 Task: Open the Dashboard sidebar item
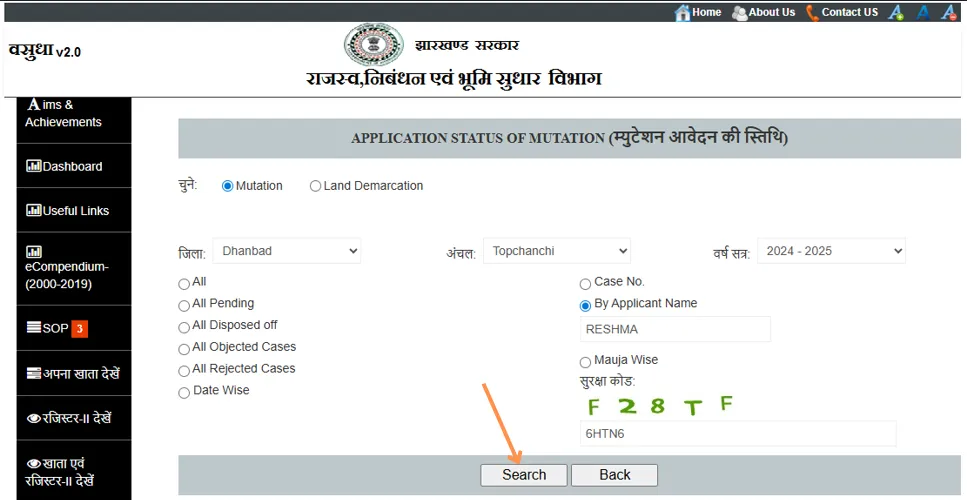(x=74, y=166)
